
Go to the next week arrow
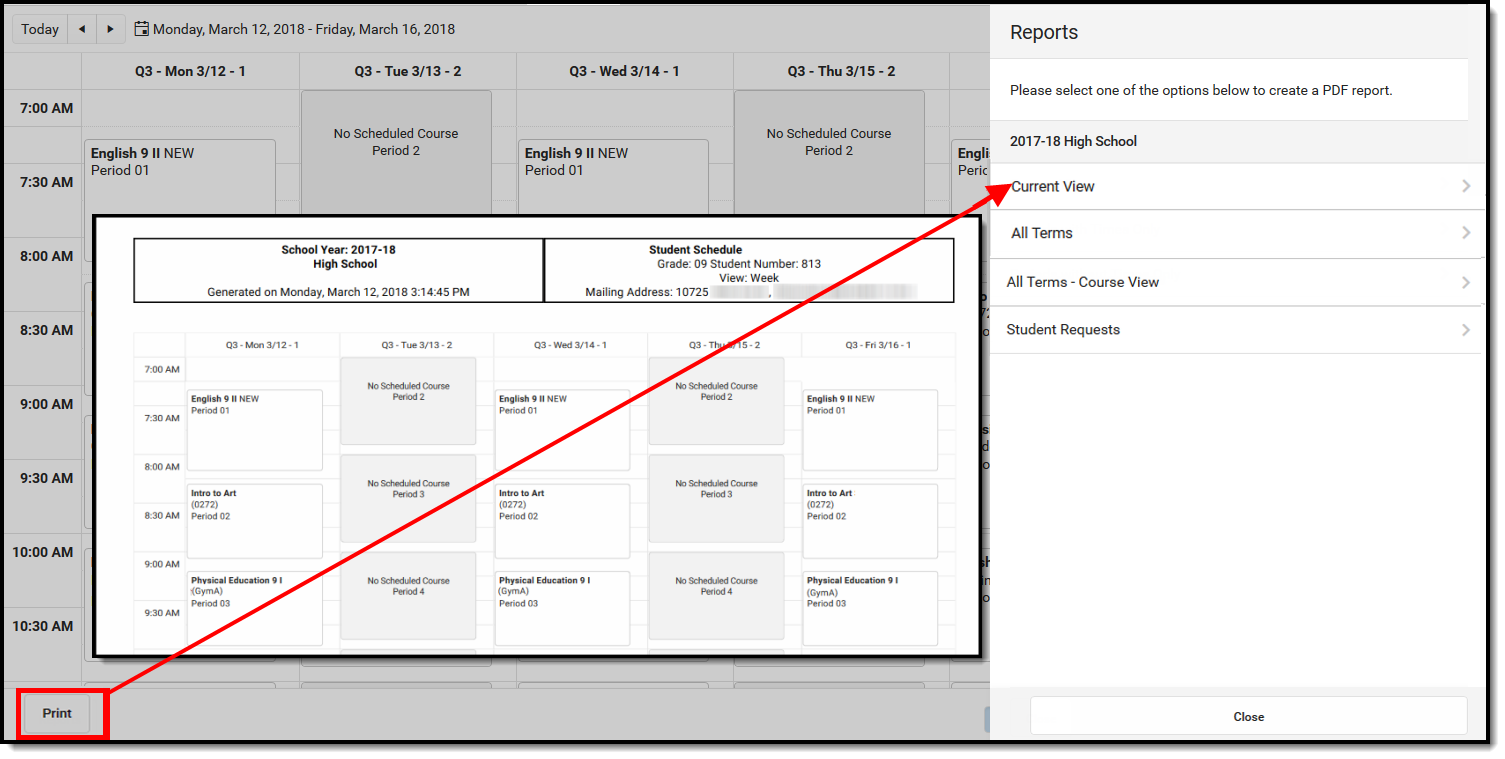[110, 29]
